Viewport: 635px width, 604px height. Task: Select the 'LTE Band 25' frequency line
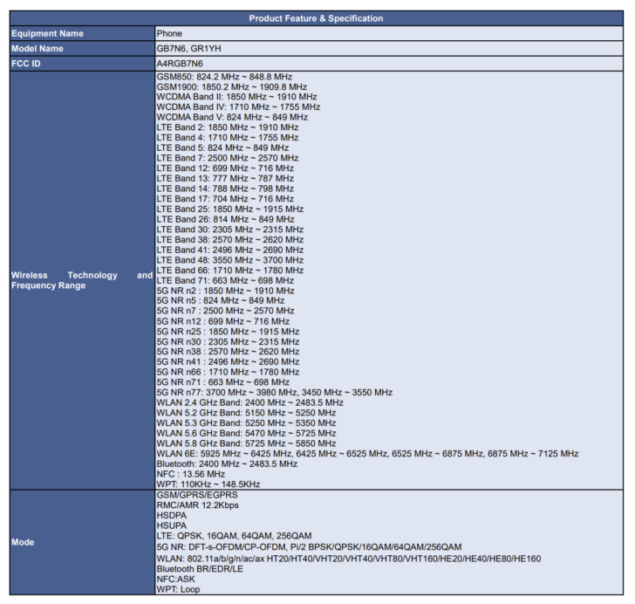(x=230, y=209)
